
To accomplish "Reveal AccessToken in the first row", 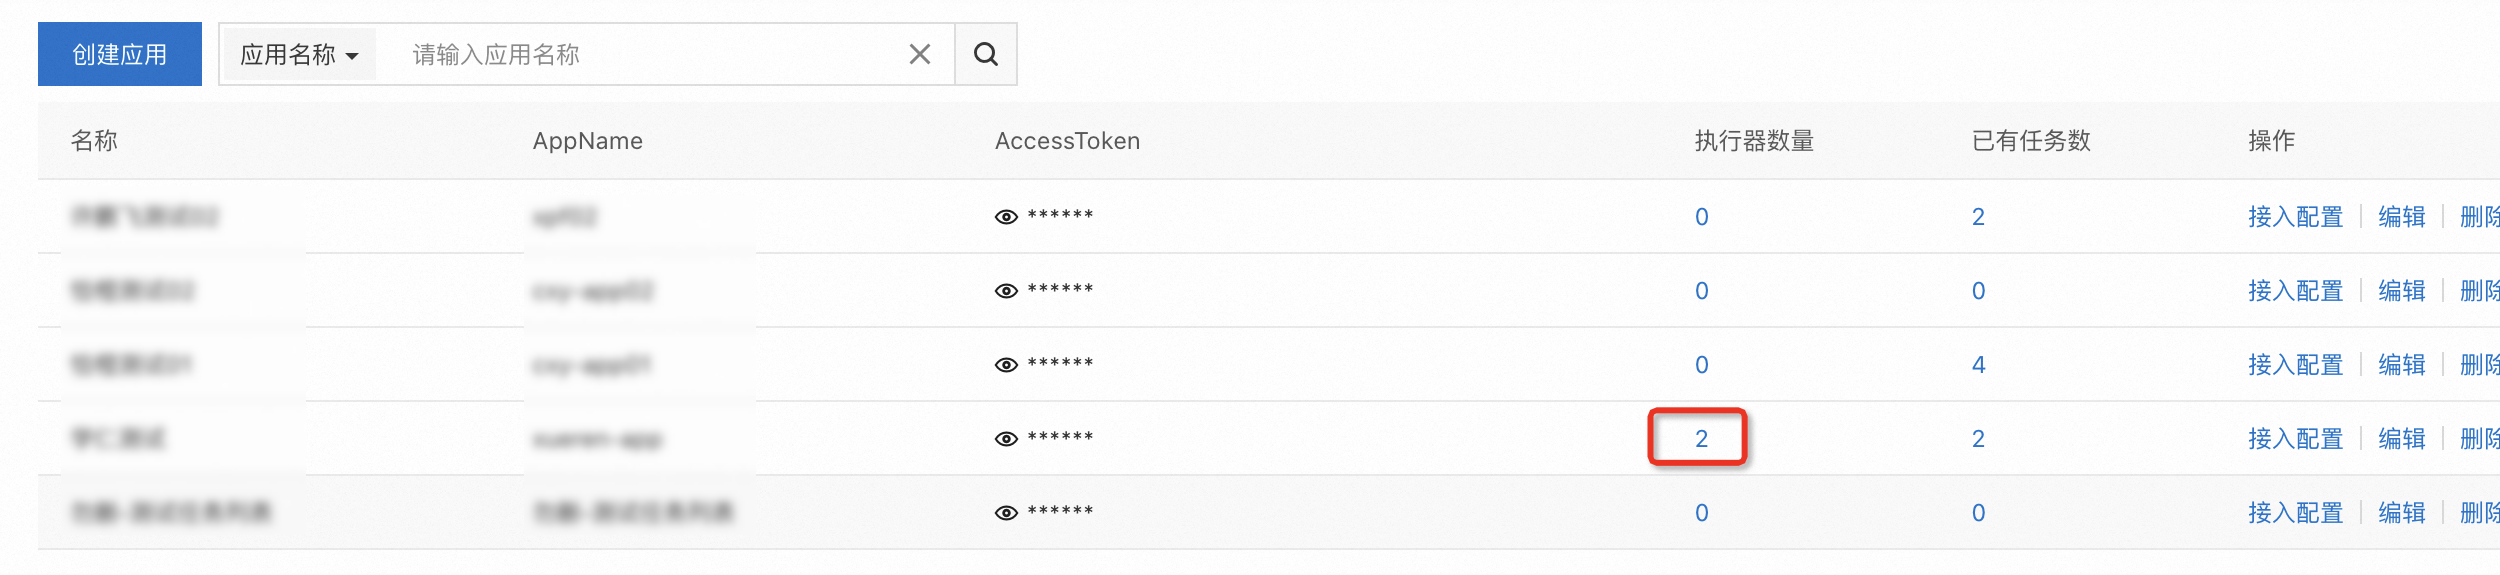I will click(1006, 217).
